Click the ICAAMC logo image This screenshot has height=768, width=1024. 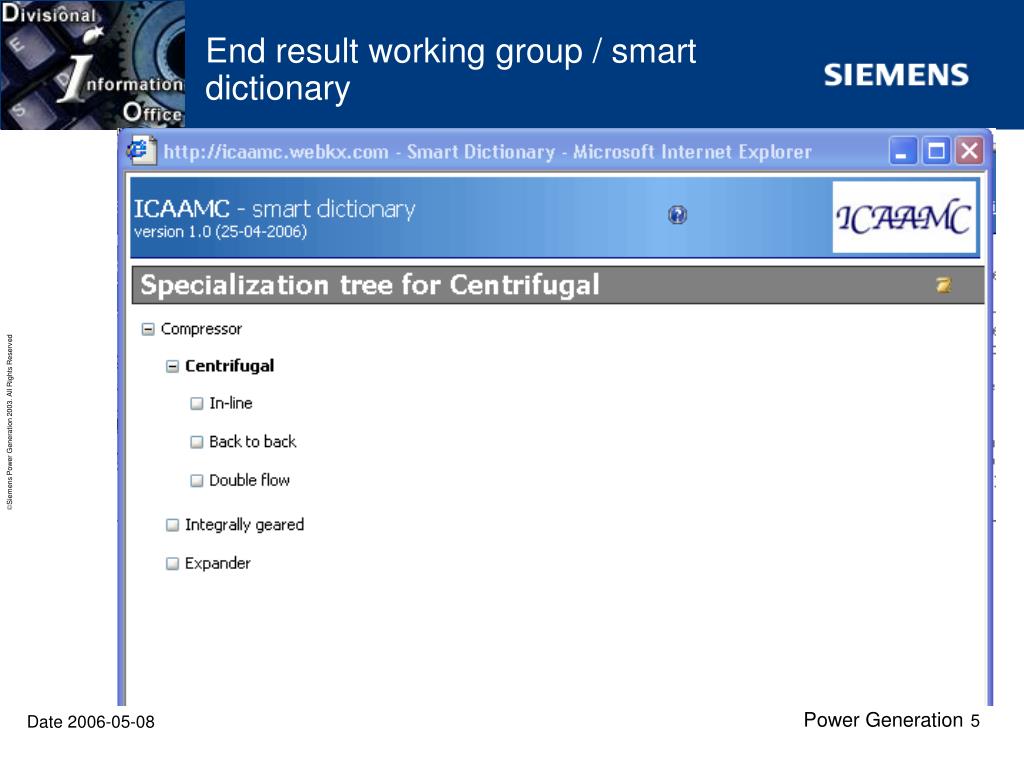[x=904, y=217]
